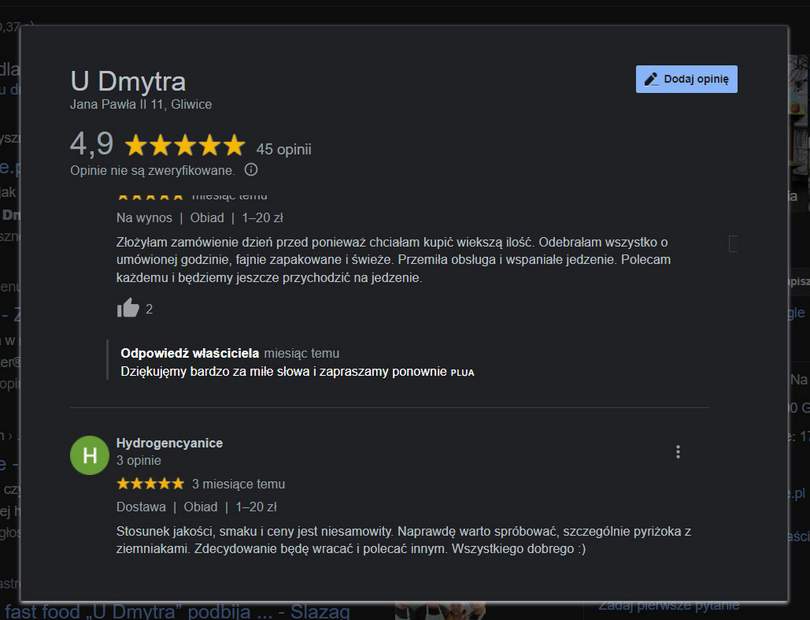The width and height of the screenshot is (810, 620).
Task: Click the review text beginning Stosunek jakości
Action: click(403, 540)
